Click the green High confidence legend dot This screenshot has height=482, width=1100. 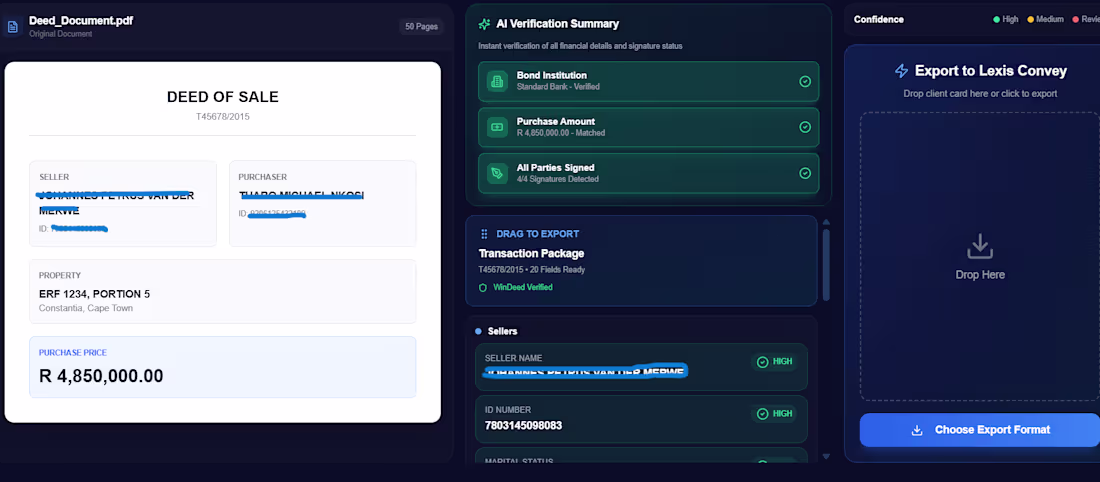click(x=996, y=20)
